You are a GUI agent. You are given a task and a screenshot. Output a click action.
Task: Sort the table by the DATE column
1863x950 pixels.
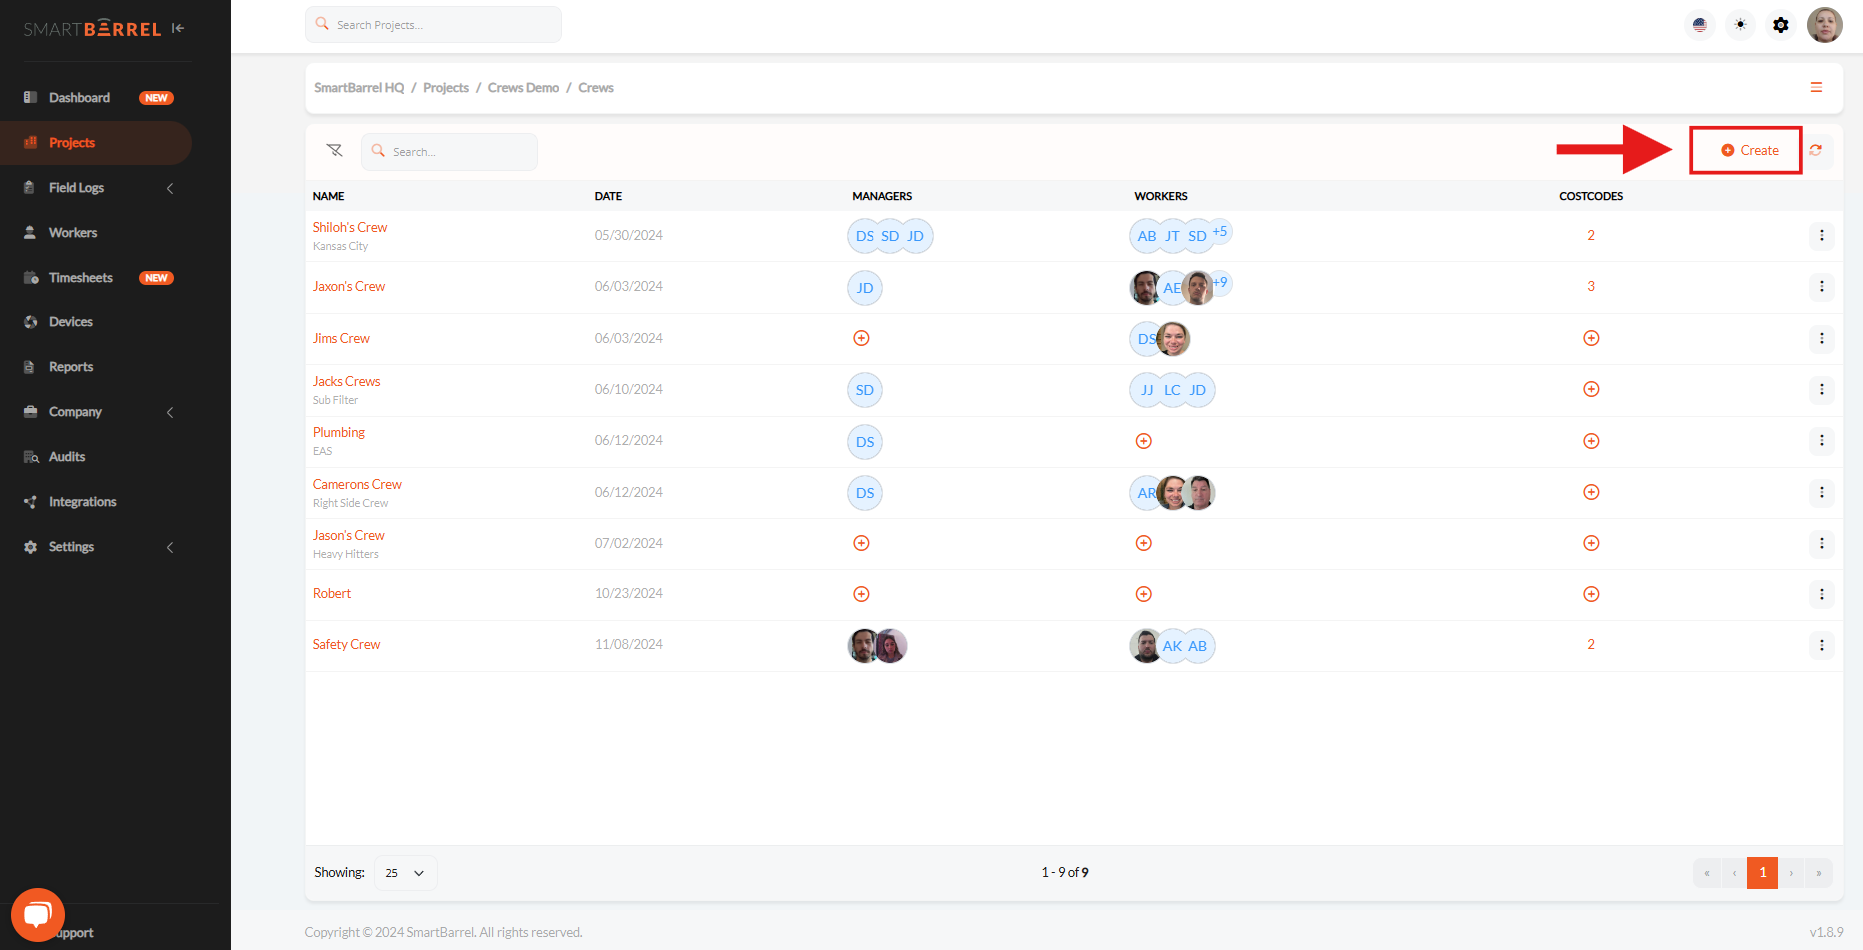(x=608, y=197)
